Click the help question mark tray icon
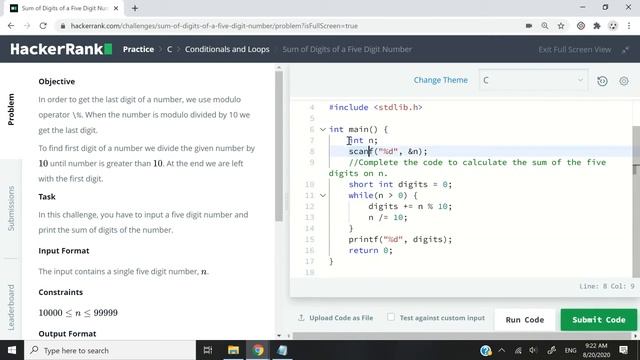 pyautogui.click(x=486, y=350)
